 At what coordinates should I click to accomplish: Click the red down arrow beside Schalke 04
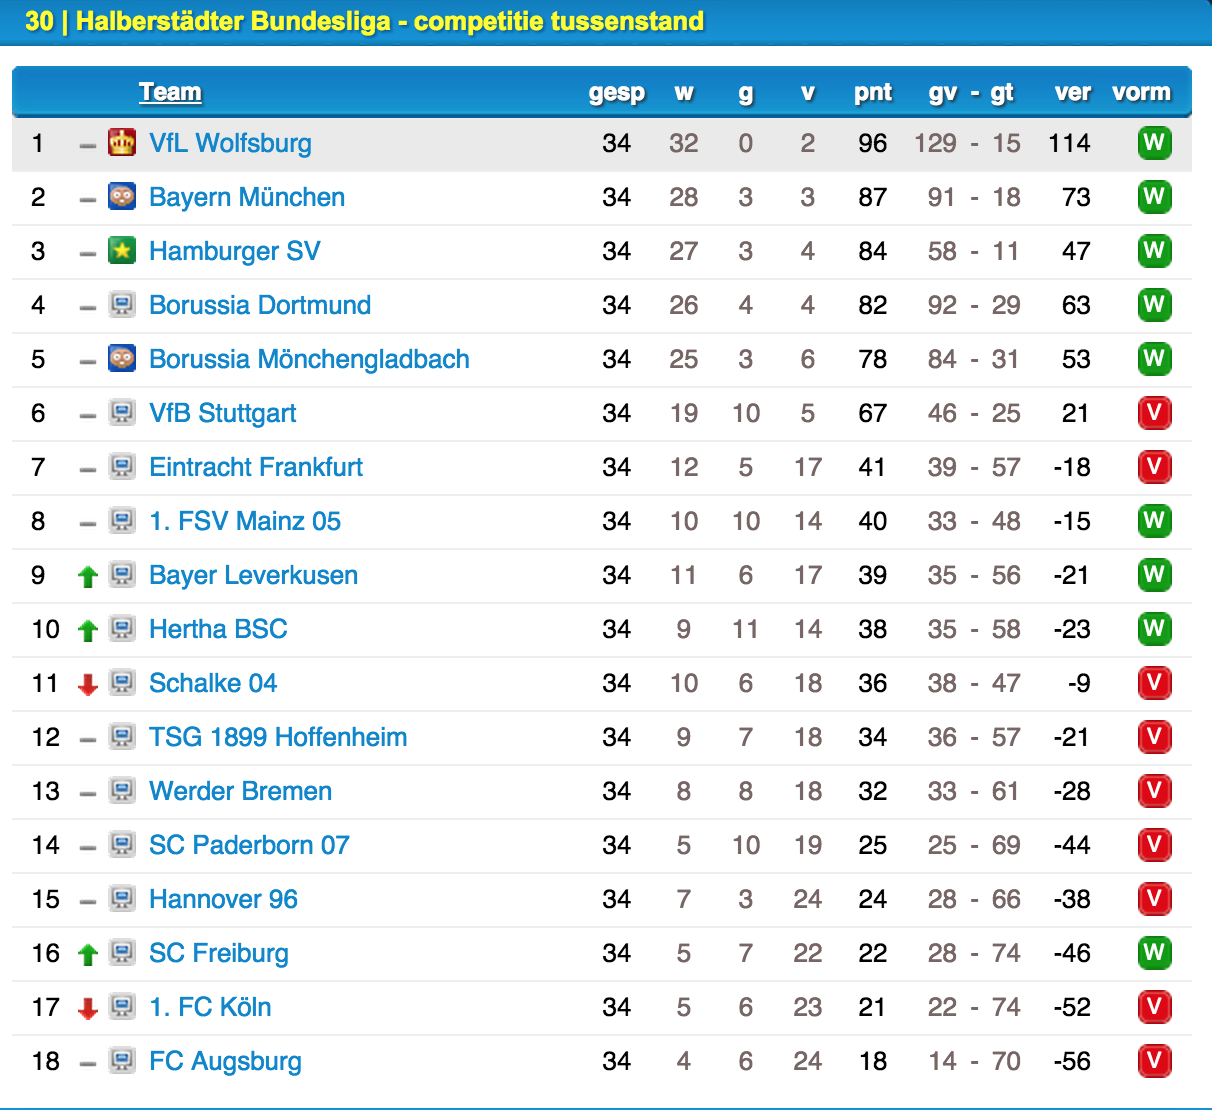[x=88, y=684]
